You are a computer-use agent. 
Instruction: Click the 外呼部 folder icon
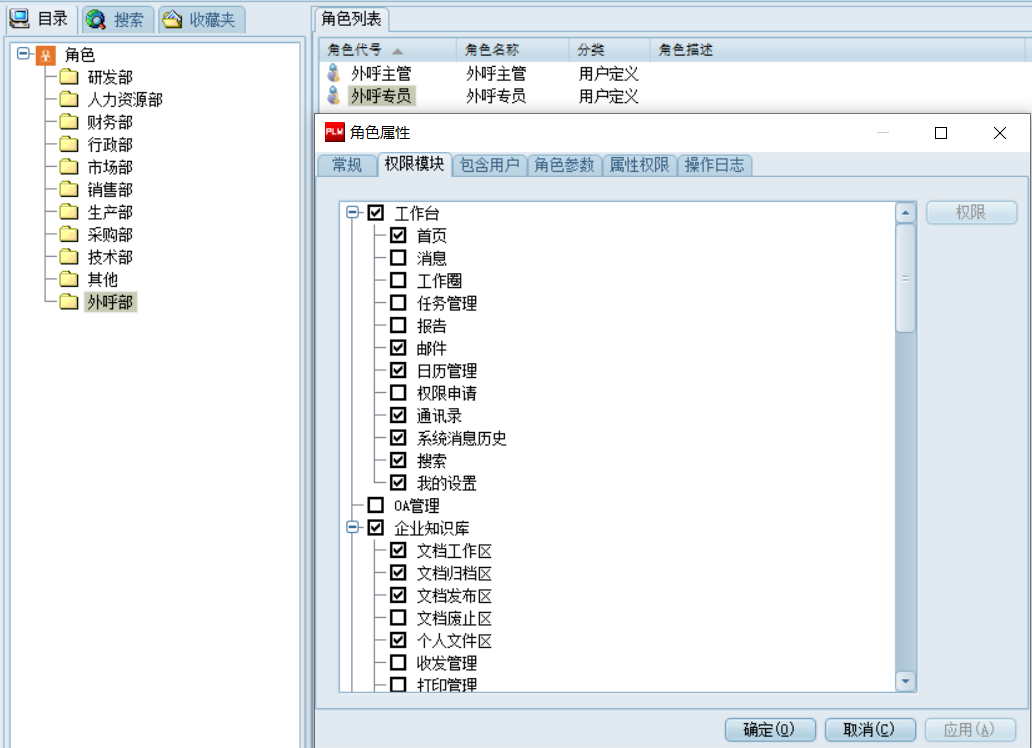pos(68,302)
